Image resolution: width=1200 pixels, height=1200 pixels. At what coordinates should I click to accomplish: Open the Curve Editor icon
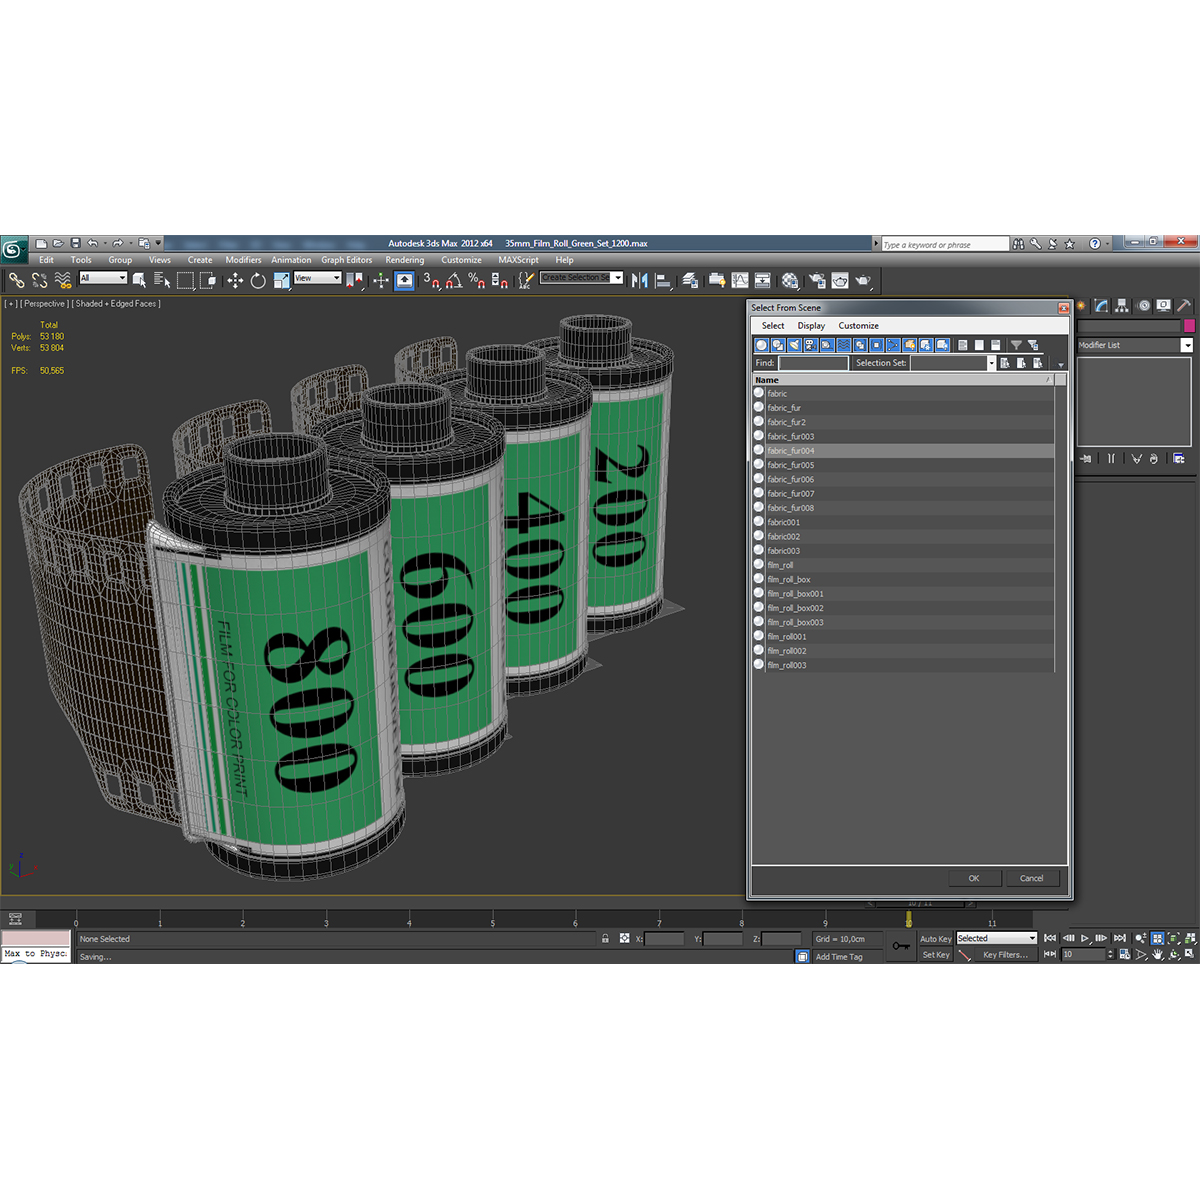click(x=740, y=281)
